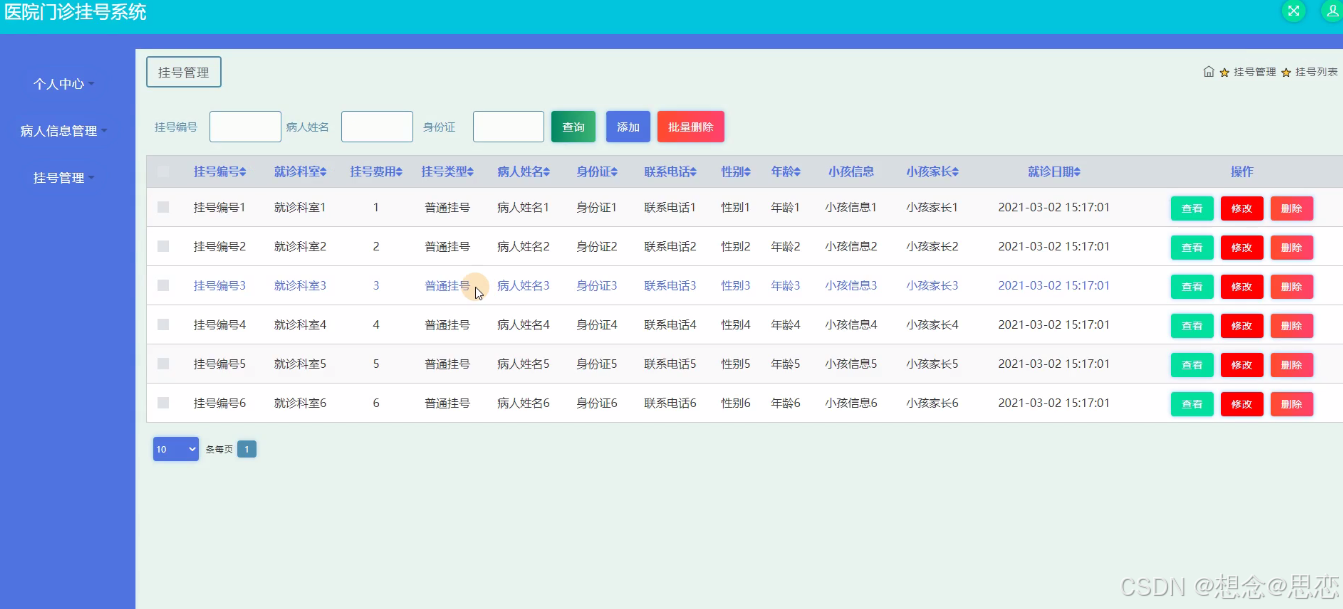Check the row checkbox for 挂号编号3
Screen dimensions: 1343x609
(163, 285)
